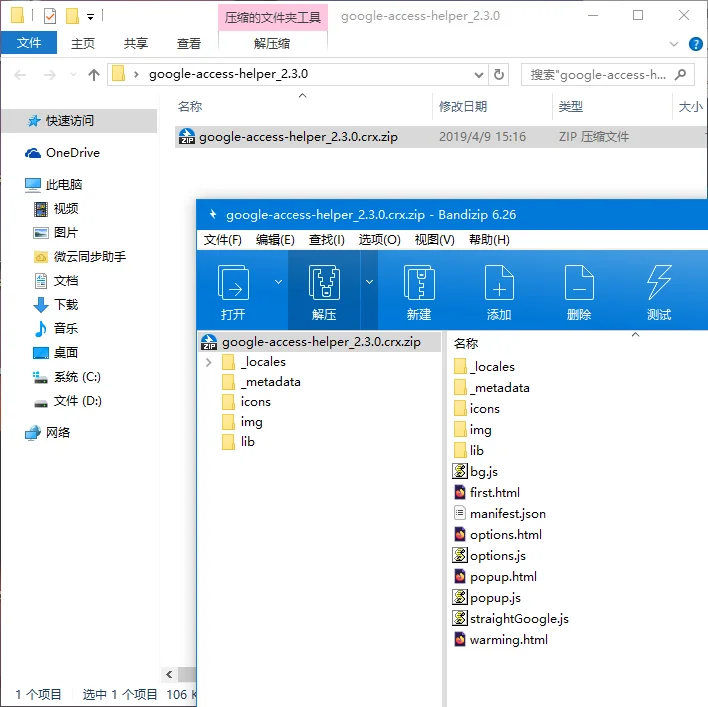
Task: Select the manifest.json file
Action: click(499, 514)
